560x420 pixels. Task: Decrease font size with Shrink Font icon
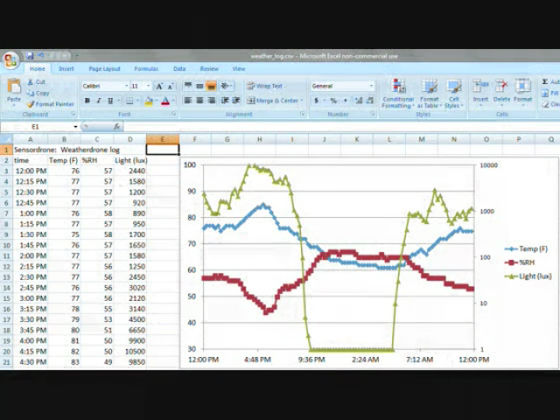tap(171, 86)
